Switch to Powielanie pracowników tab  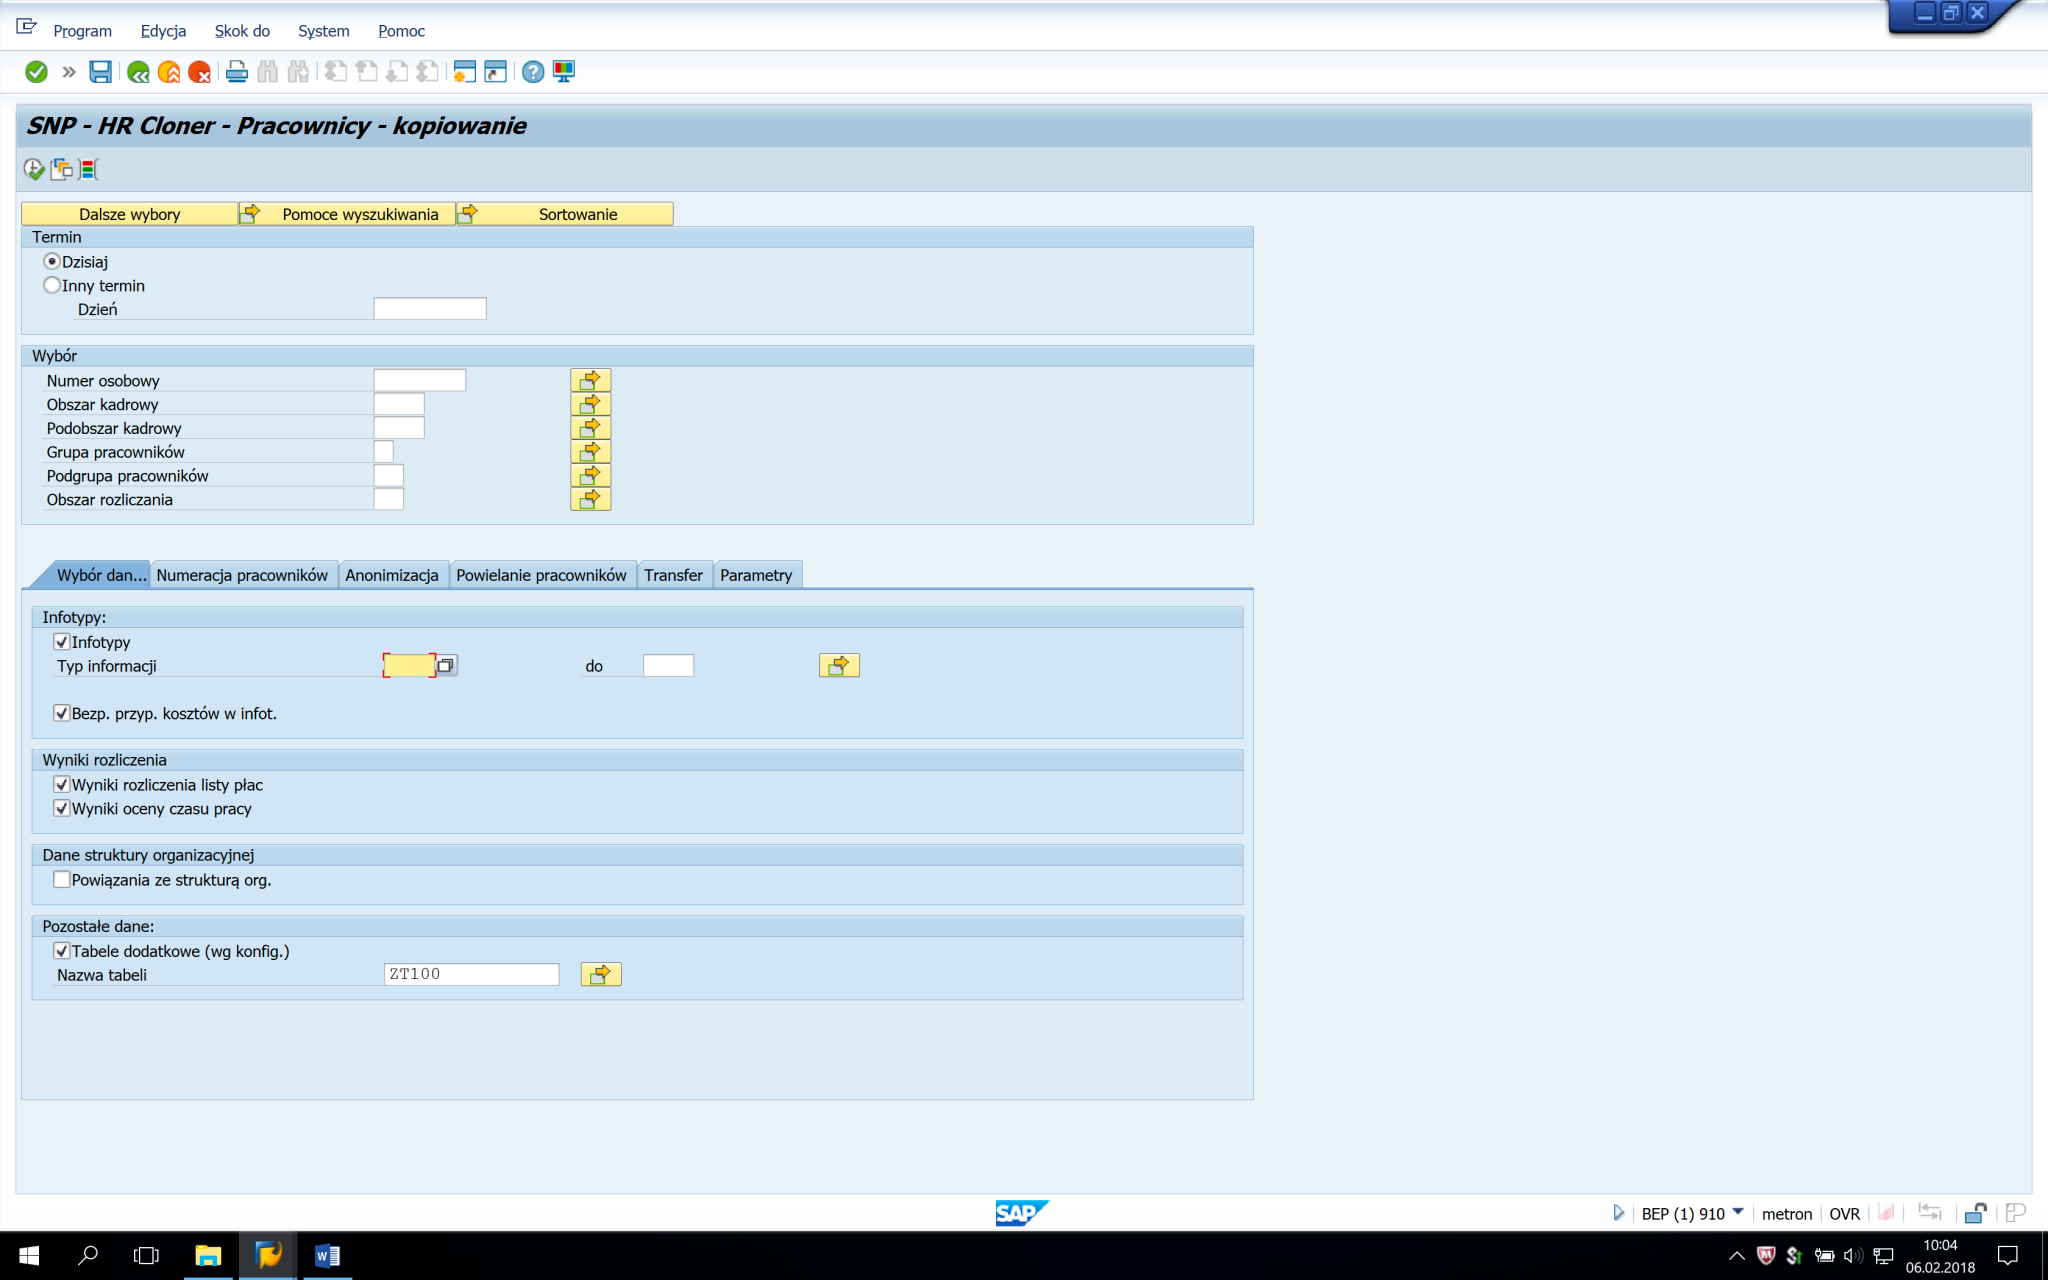[541, 575]
